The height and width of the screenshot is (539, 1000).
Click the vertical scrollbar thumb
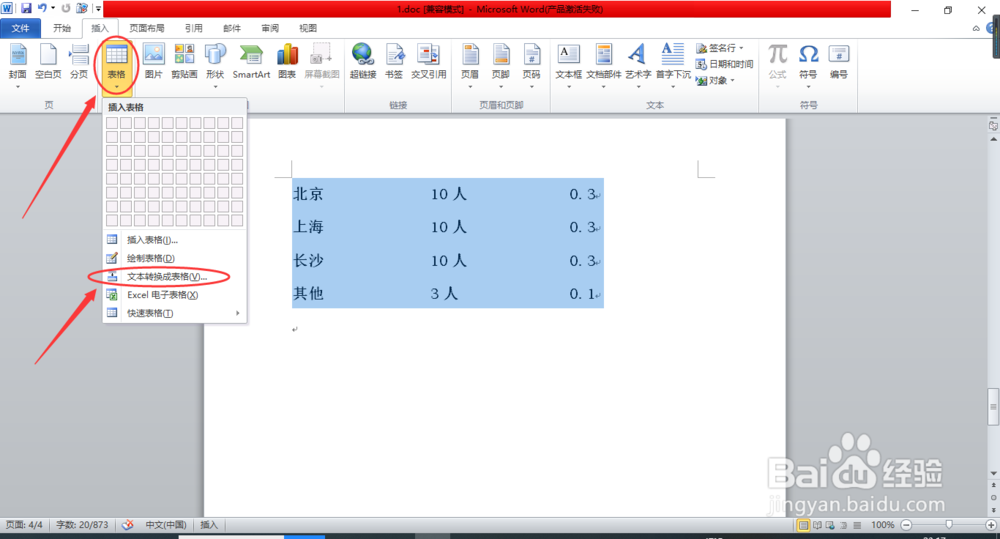coord(993,406)
